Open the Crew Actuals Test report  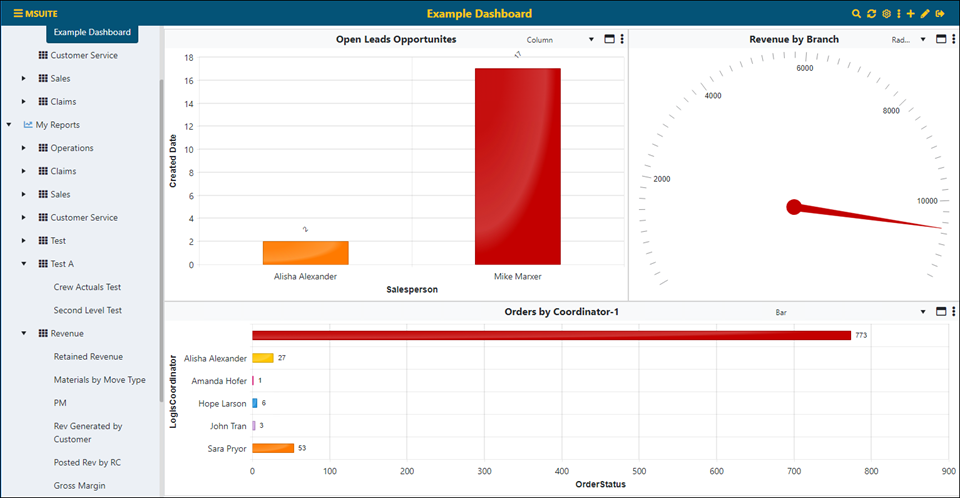tap(87, 287)
